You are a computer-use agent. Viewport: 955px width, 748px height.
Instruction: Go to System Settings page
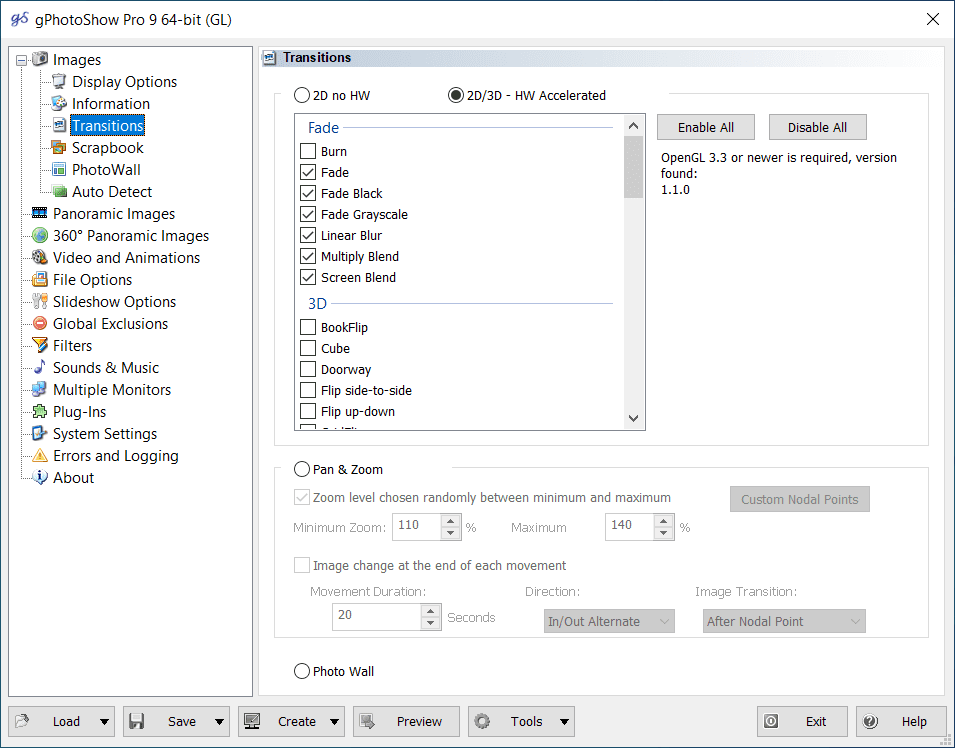tap(105, 433)
